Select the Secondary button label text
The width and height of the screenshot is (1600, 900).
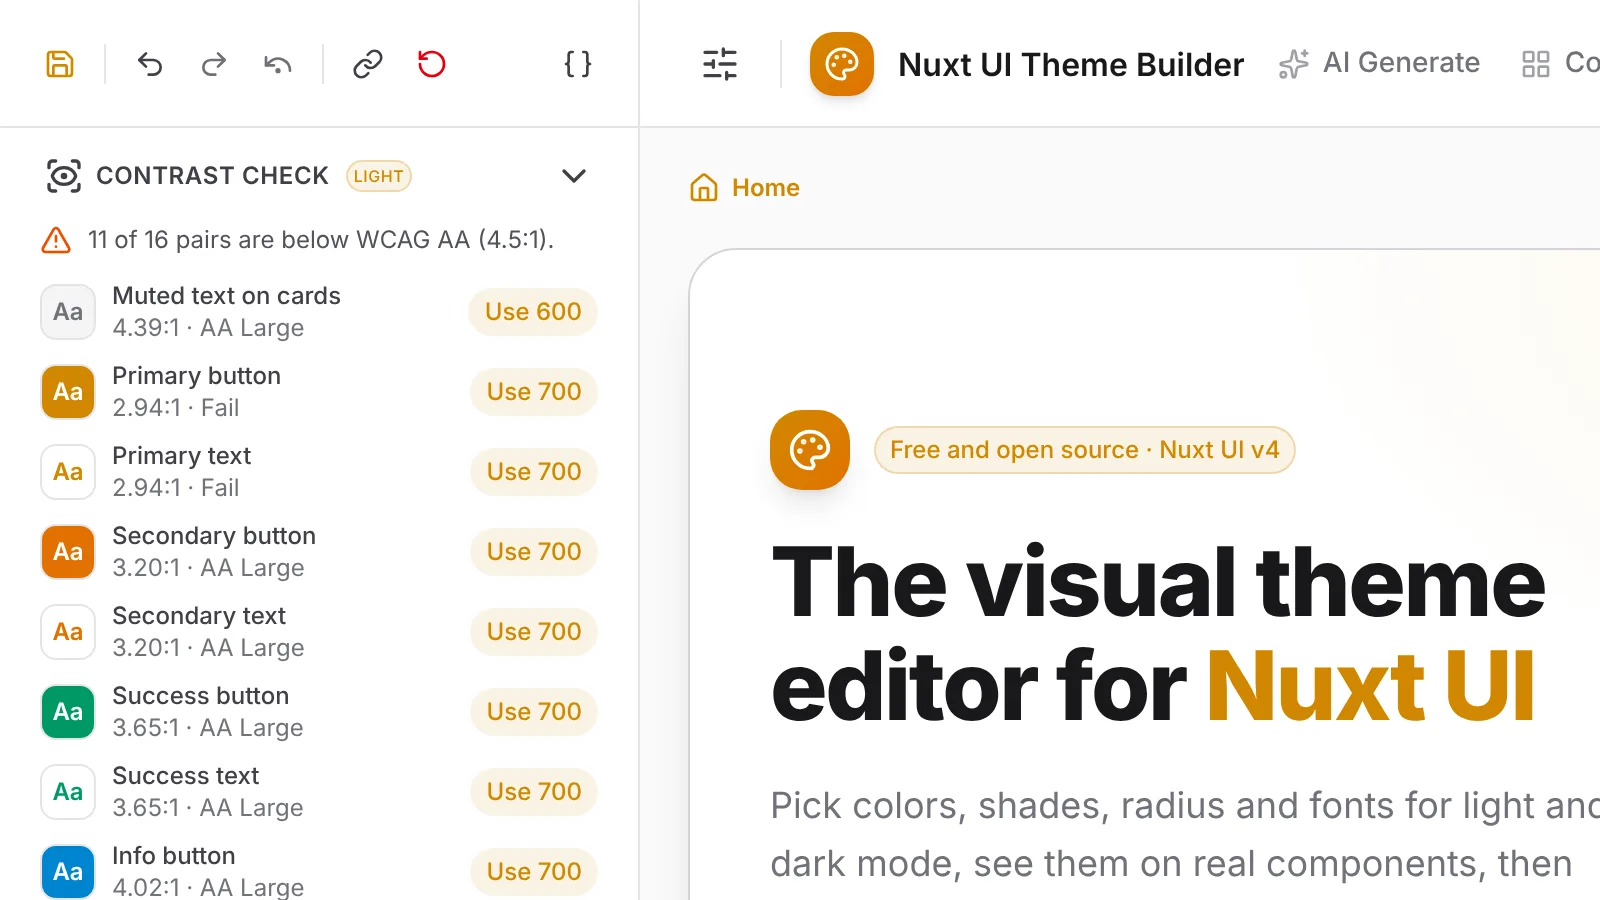click(x=214, y=536)
